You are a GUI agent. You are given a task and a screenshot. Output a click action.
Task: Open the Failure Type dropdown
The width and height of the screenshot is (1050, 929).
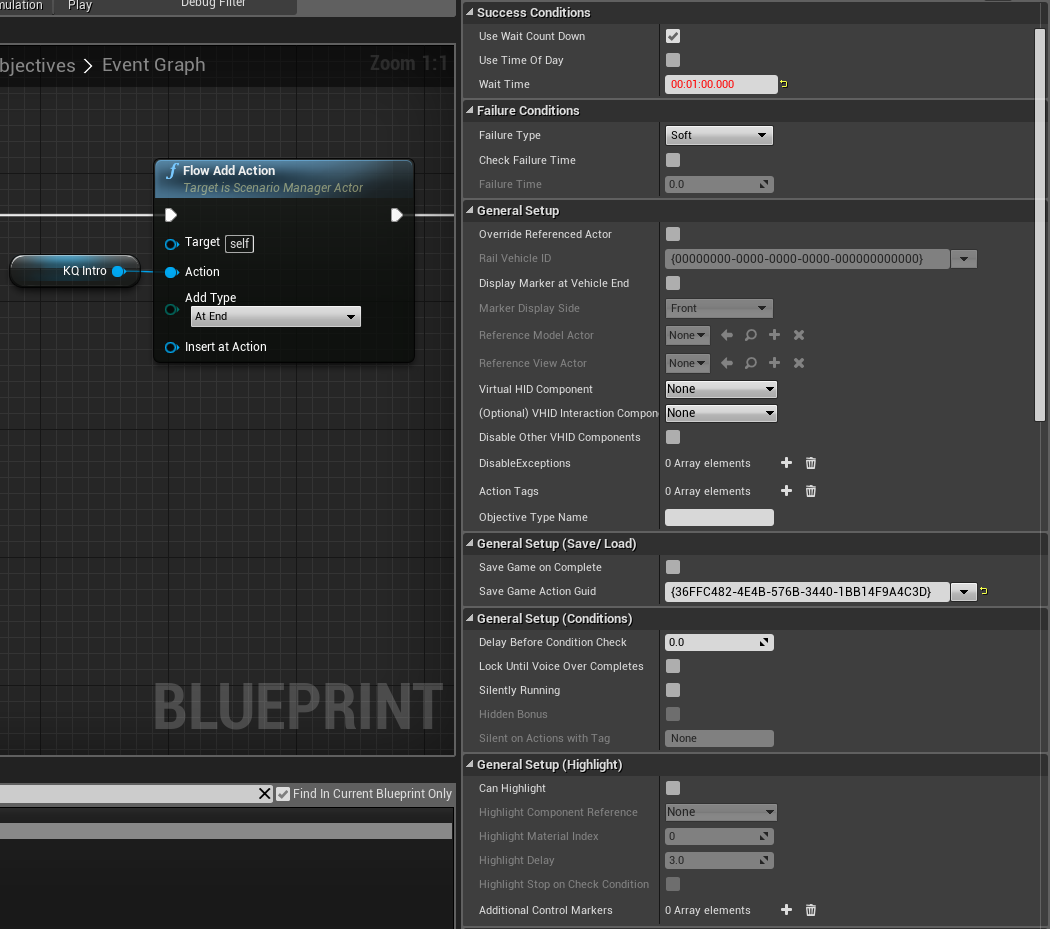pos(719,135)
